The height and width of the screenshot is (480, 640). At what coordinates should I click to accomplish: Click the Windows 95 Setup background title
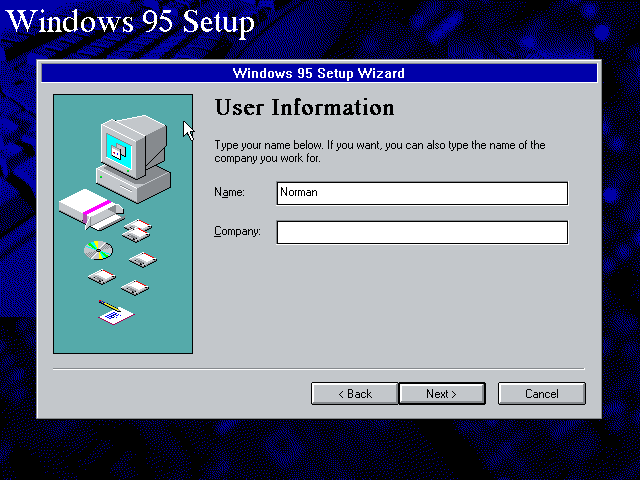(x=131, y=21)
